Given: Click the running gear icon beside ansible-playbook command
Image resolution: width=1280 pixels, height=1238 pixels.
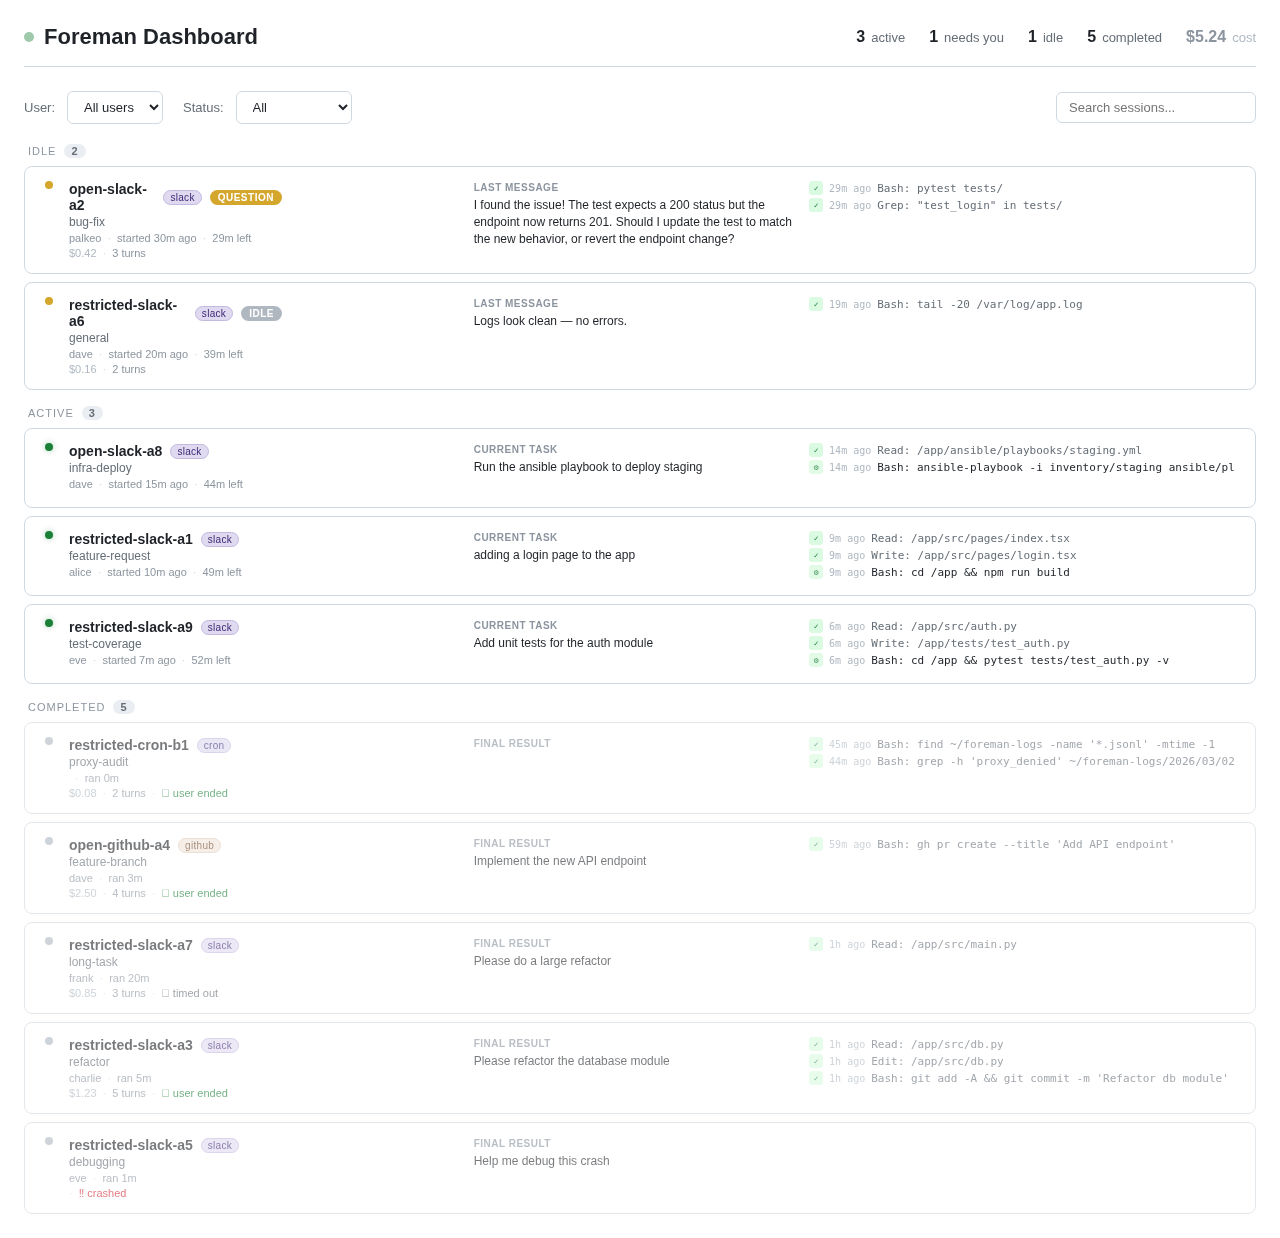Looking at the screenshot, I should click(816, 468).
